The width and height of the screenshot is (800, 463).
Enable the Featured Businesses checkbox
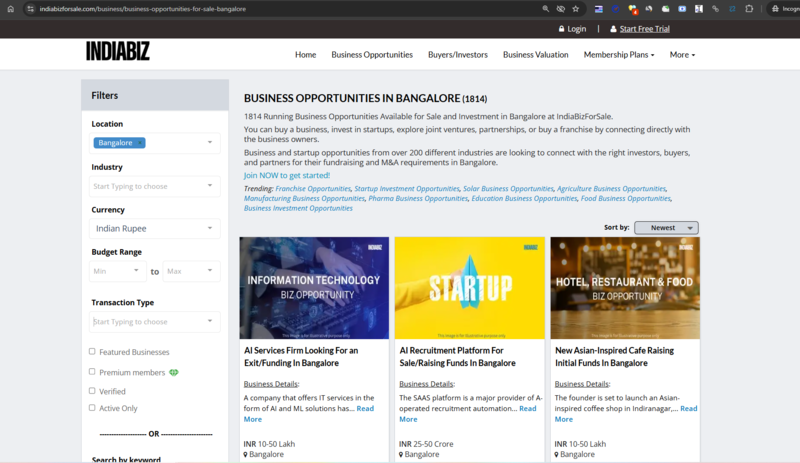(x=92, y=352)
